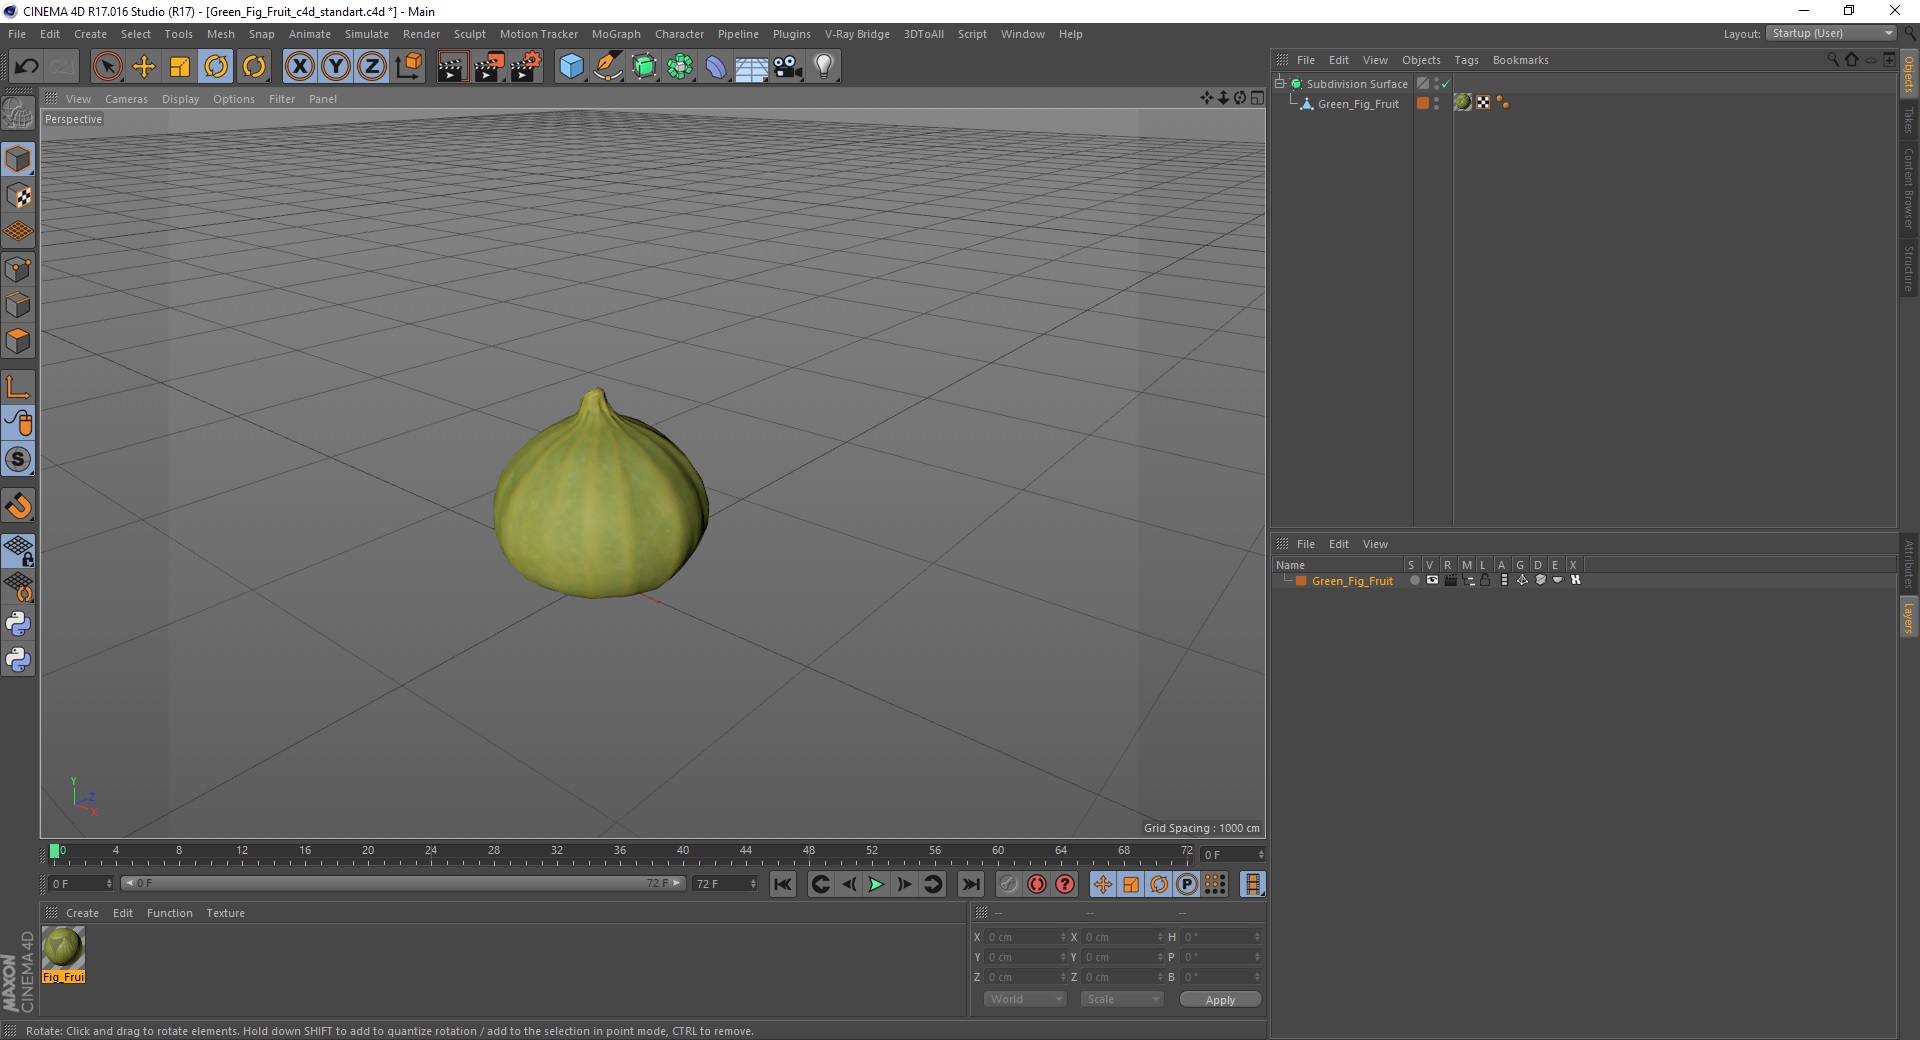
Task: Open the Object Manager Tags menu
Action: [1466, 60]
